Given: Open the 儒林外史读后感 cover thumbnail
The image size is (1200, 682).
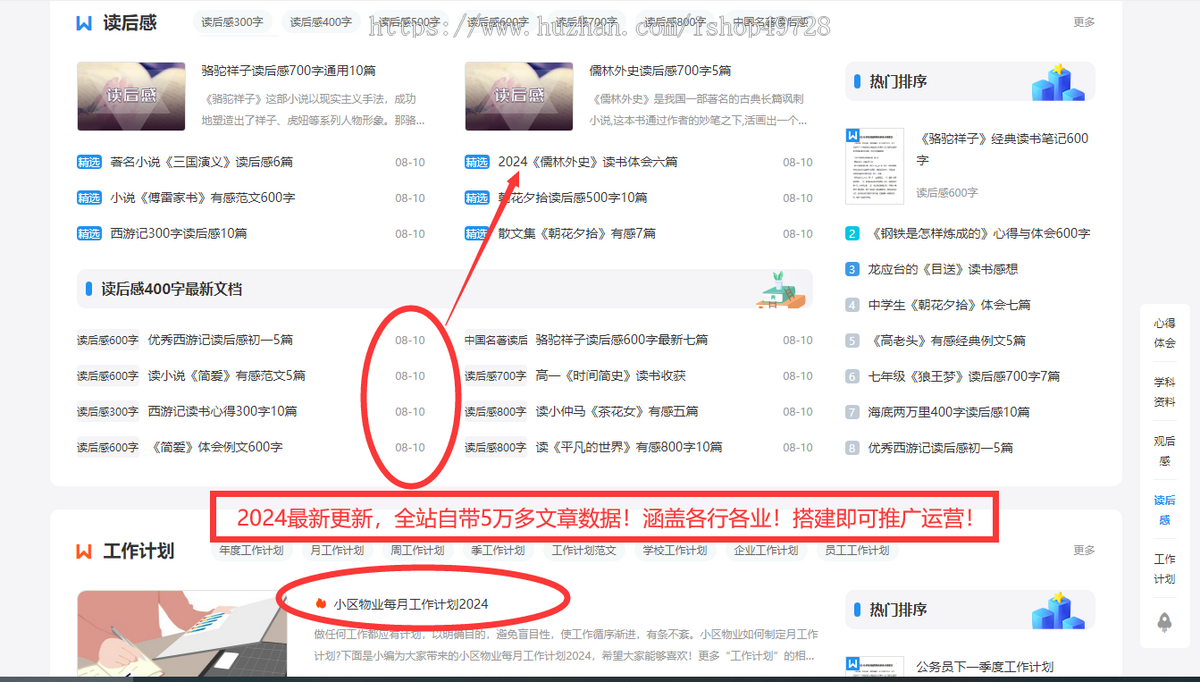Looking at the screenshot, I should (x=519, y=96).
